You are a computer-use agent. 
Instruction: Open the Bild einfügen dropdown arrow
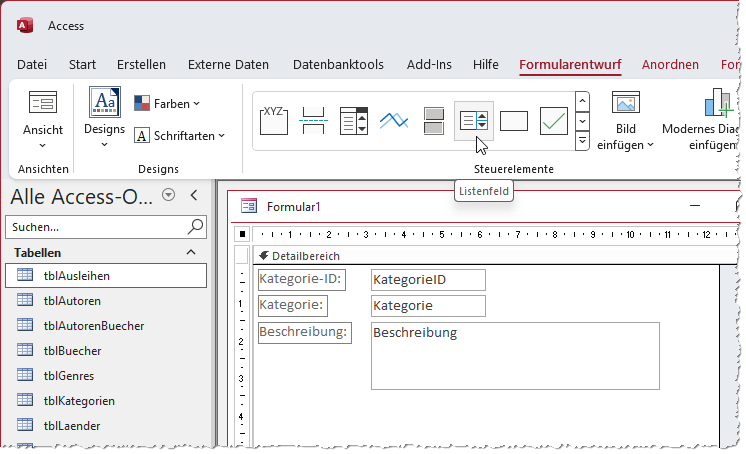point(650,145)
